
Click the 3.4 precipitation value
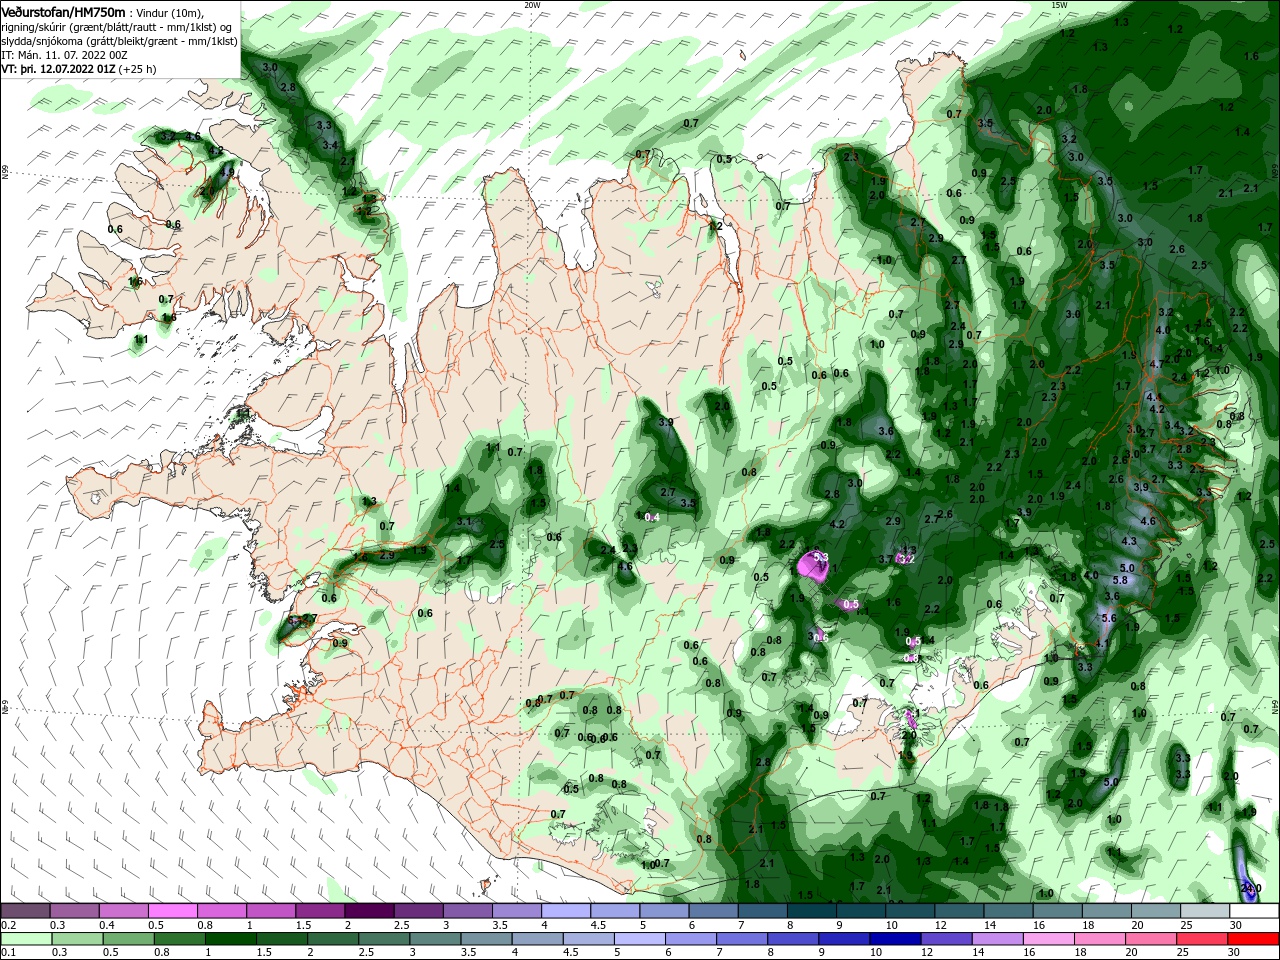331,145
